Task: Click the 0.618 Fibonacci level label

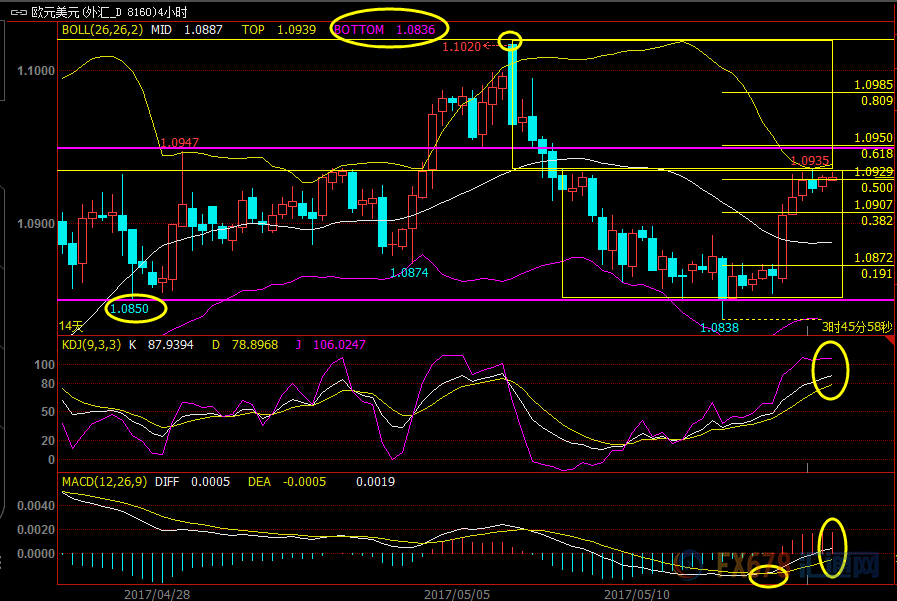Action: (876, 154)
